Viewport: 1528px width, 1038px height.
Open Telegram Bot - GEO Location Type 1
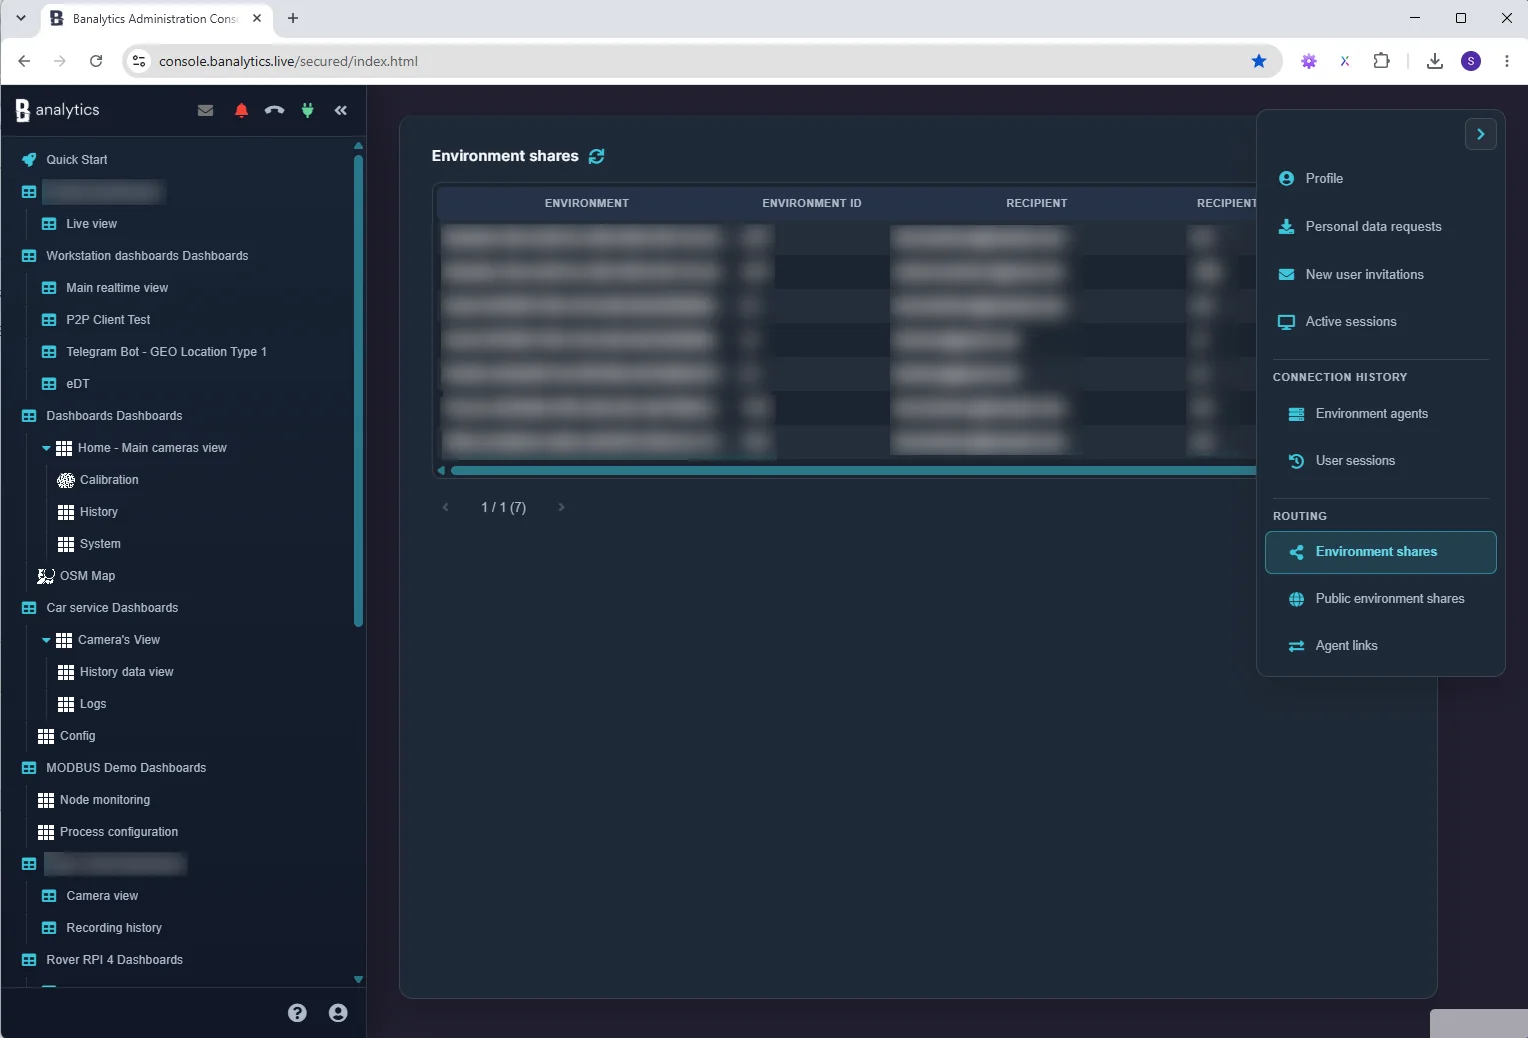[x=166, y=352]
